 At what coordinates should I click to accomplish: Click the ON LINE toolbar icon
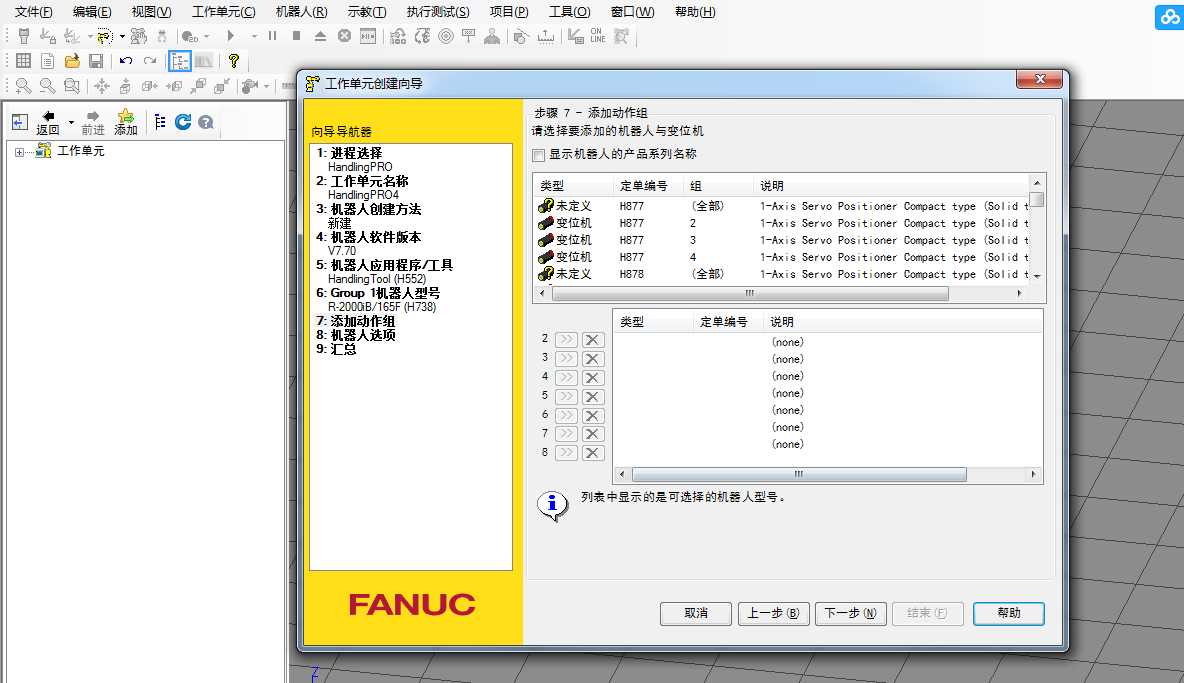click(x=597, y=35)
